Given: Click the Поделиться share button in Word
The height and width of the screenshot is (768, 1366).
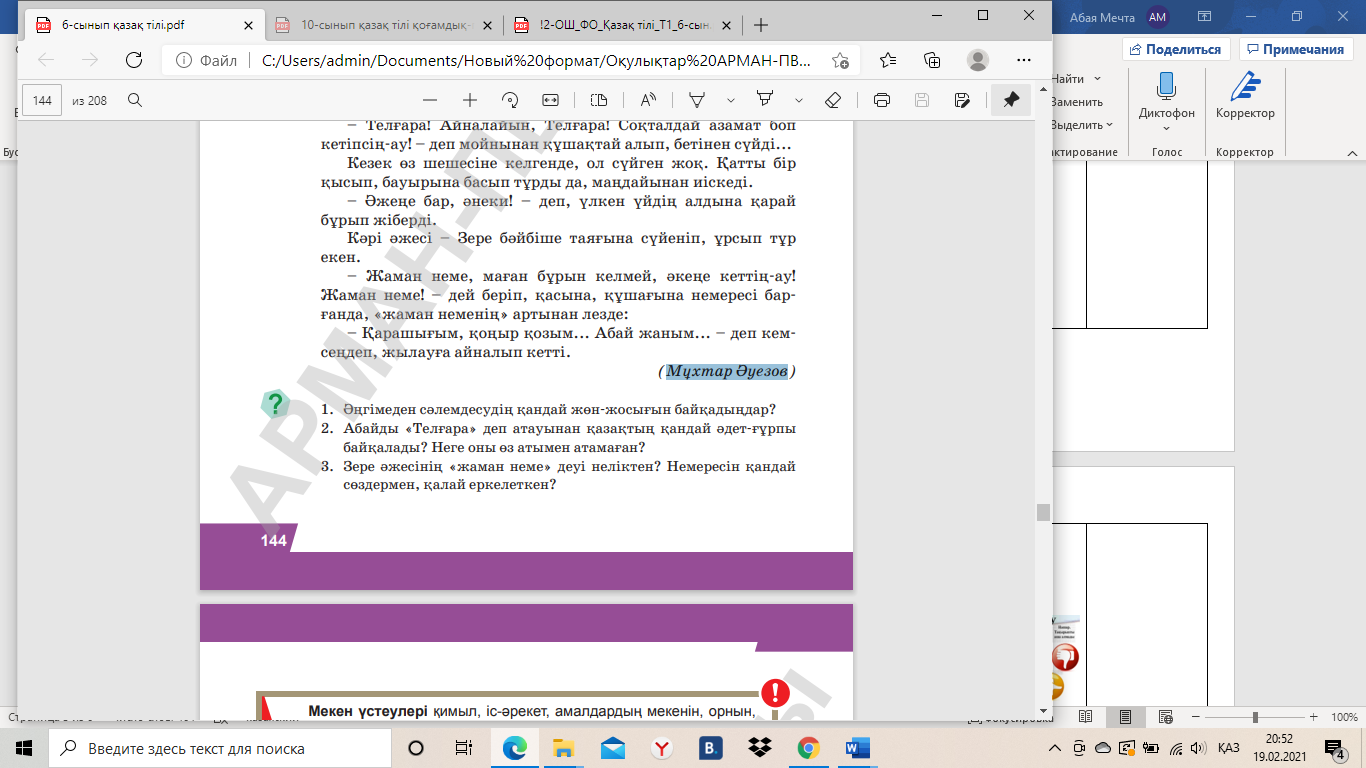Looking at the screenshot, I should coord(1176,49).
